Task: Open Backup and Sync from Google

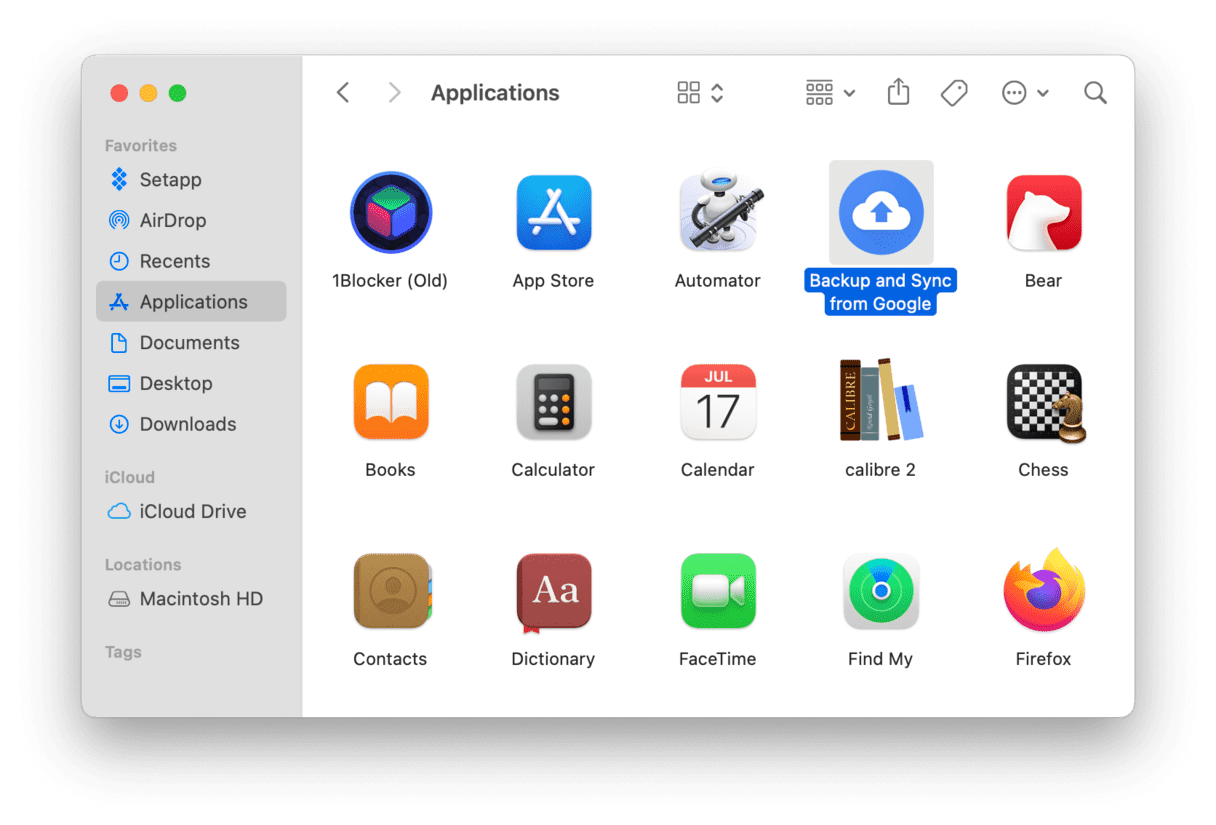Action: [x=880, y=212]
